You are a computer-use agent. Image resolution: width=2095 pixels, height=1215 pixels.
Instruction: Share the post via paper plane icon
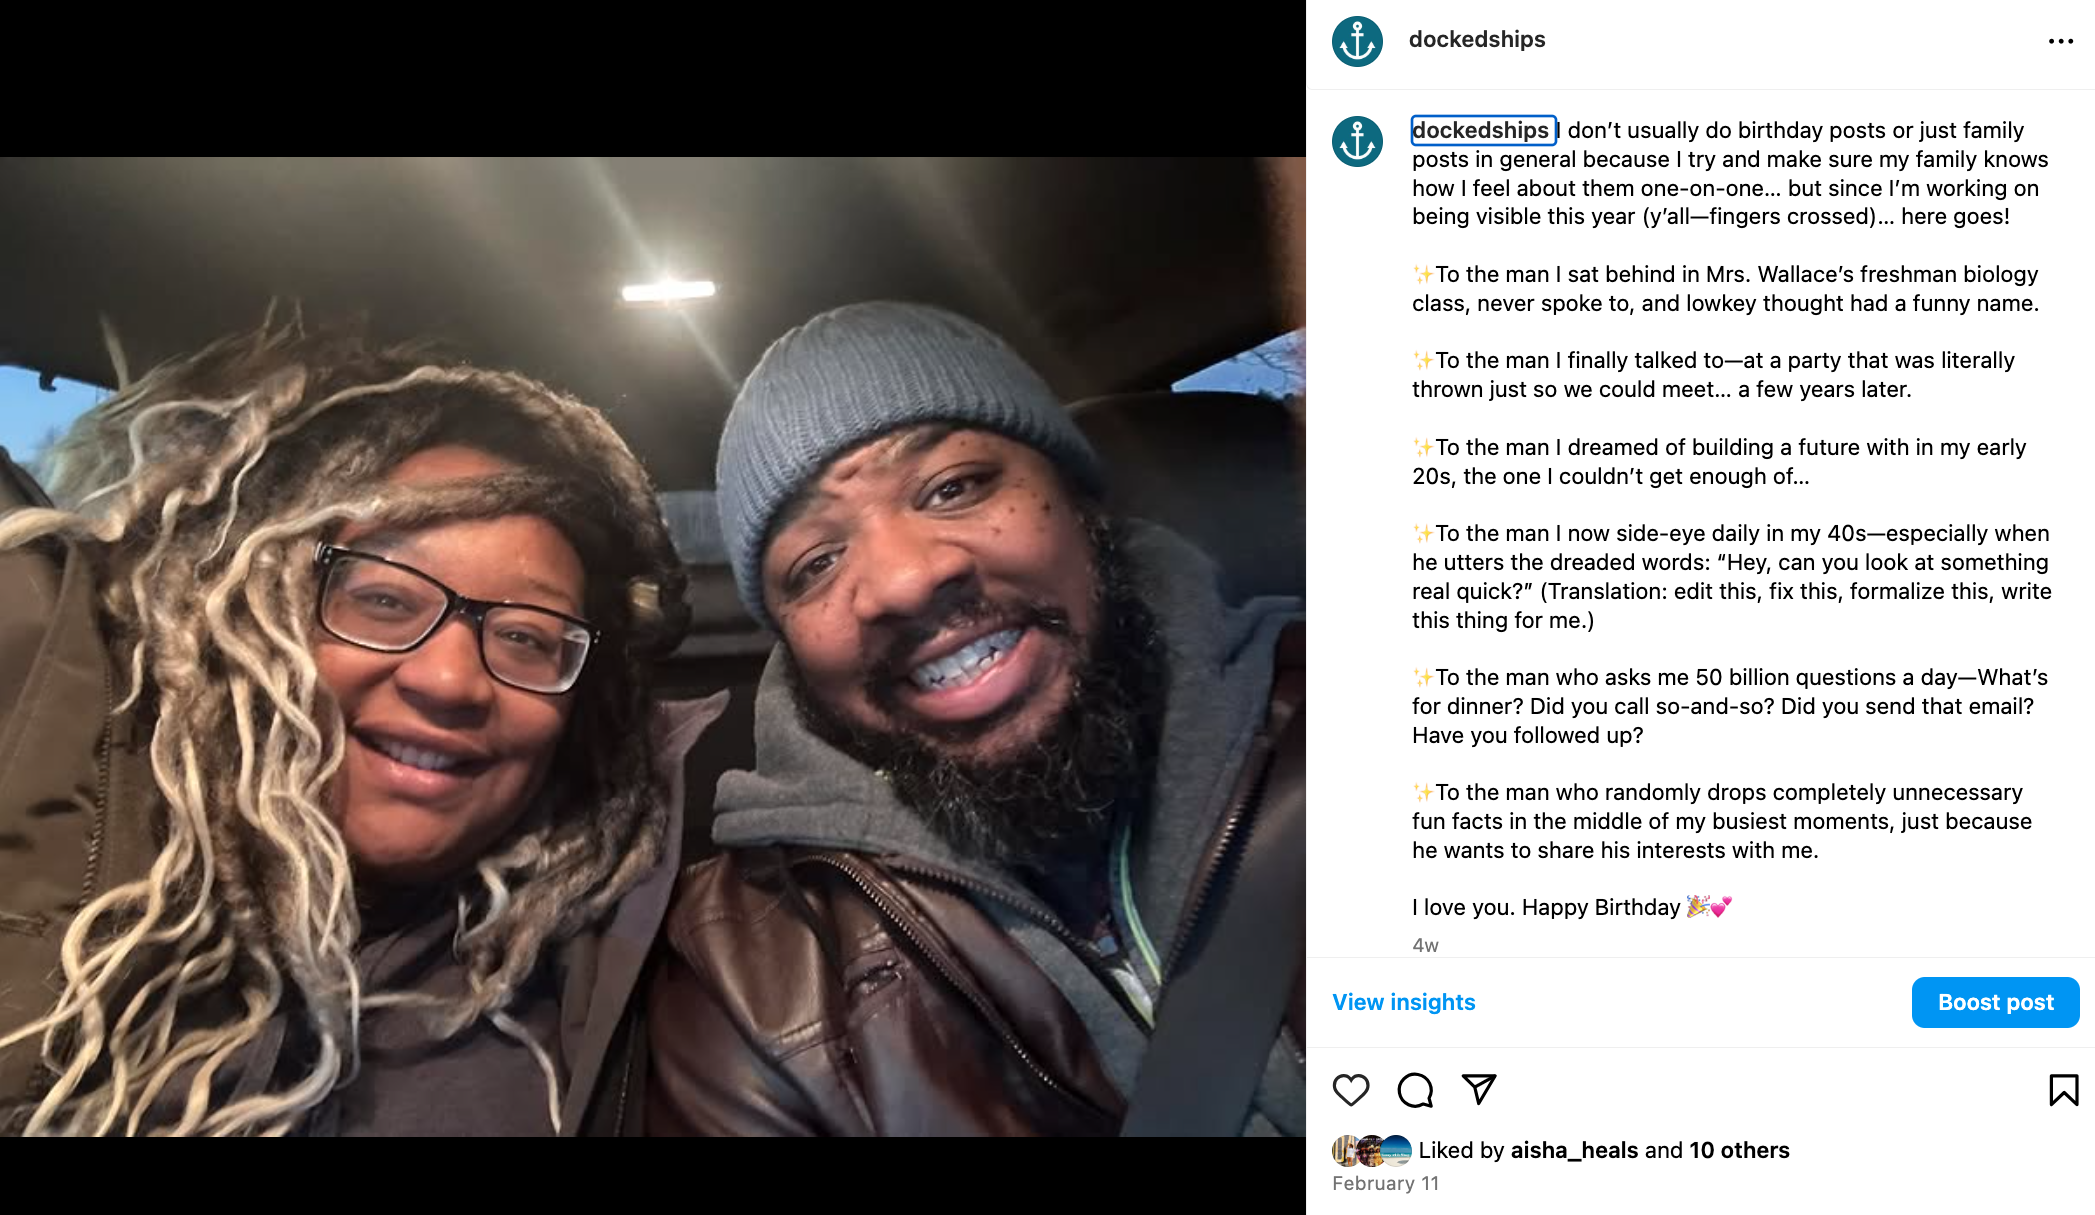pyautogui.click(x=1479, y=1089)
